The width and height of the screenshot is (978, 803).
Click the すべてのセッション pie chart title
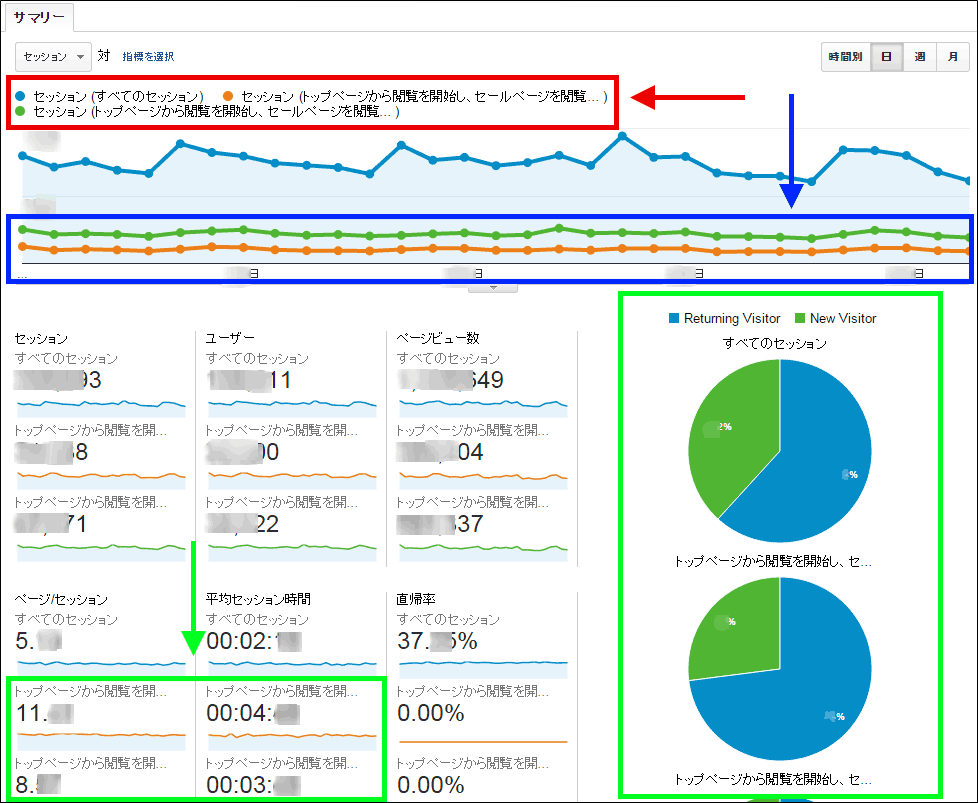775,343
